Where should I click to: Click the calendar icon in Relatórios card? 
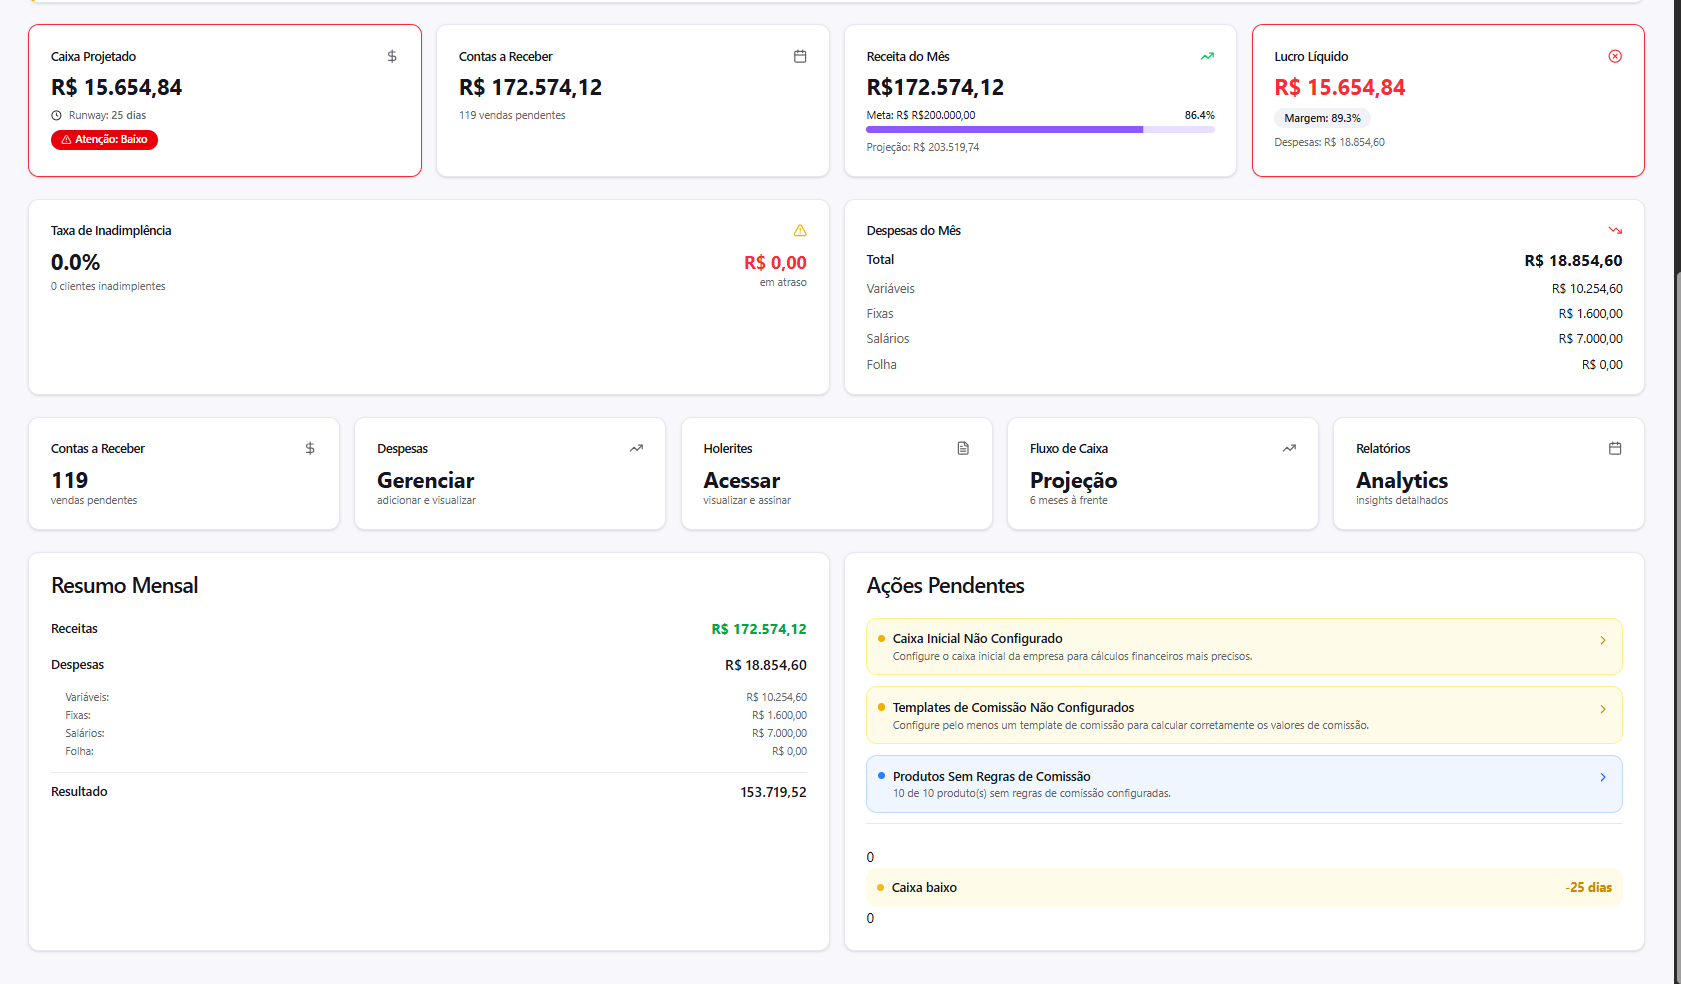click(x=1615, y=449)
